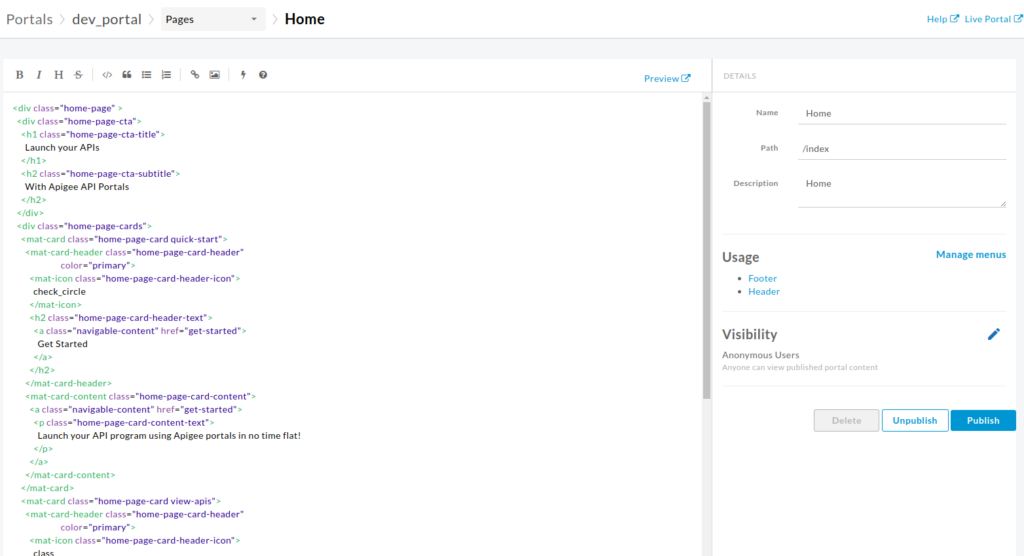This screenshot has height=556, width=1024.
Task: Apply strikethrough formatting
Action: click(x=79, y=75)
